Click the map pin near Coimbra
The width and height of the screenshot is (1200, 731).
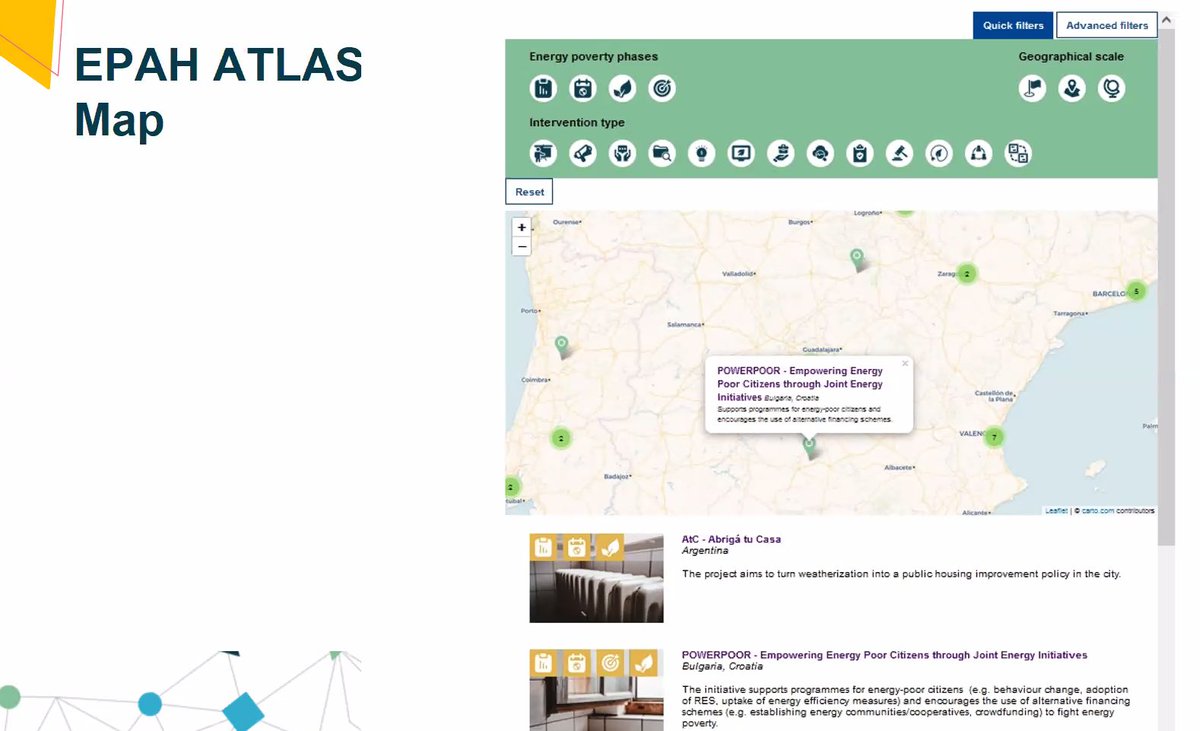click(x=561, y=346)
